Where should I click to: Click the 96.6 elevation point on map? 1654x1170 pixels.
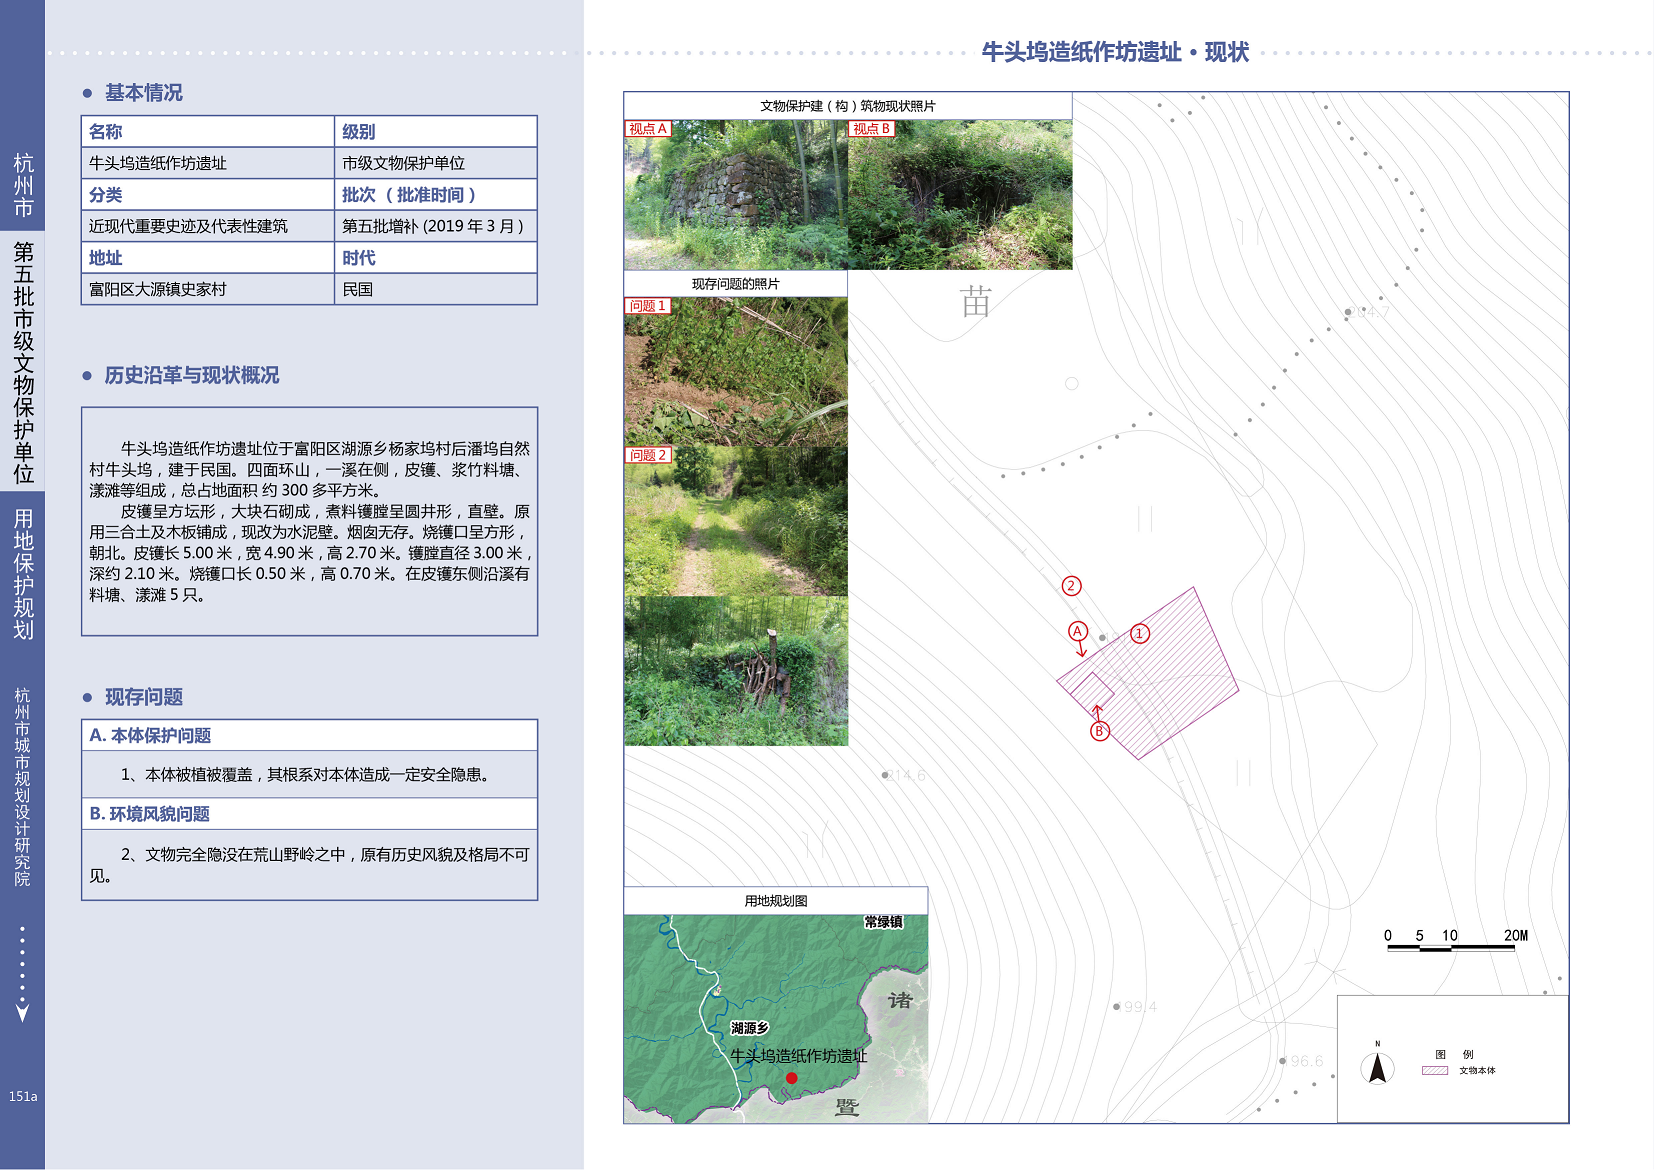coord(1283,1061)
